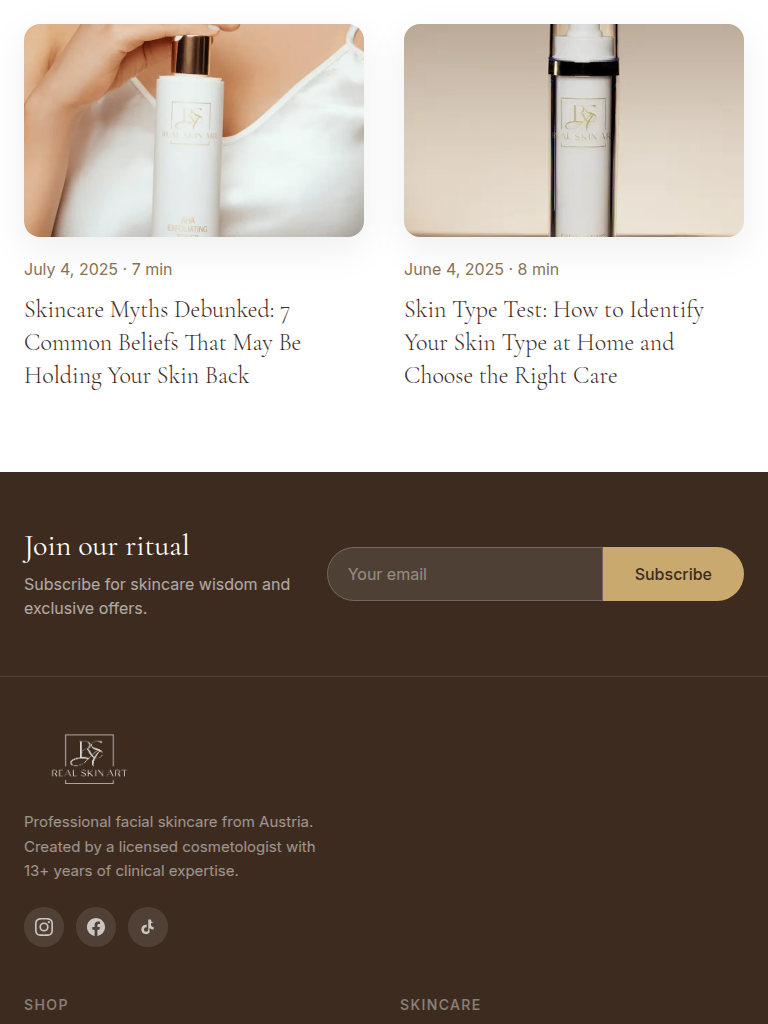Click the skincare wisdom newsletter description
This screenshot has width=768, height=1024.
(157, 596)
